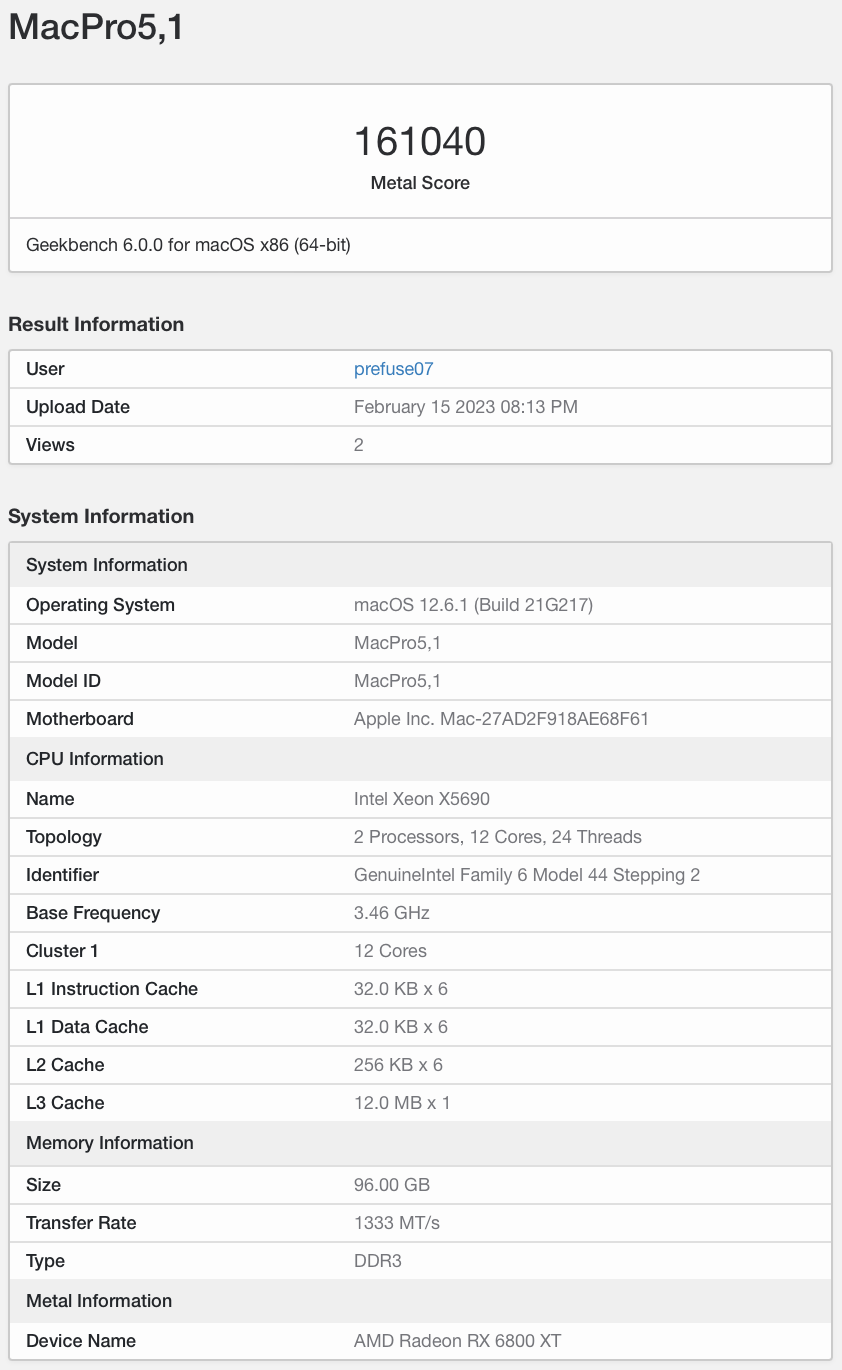
Task: Select the Intel Xeon X5690 CPU name
Action: (422, 799)
